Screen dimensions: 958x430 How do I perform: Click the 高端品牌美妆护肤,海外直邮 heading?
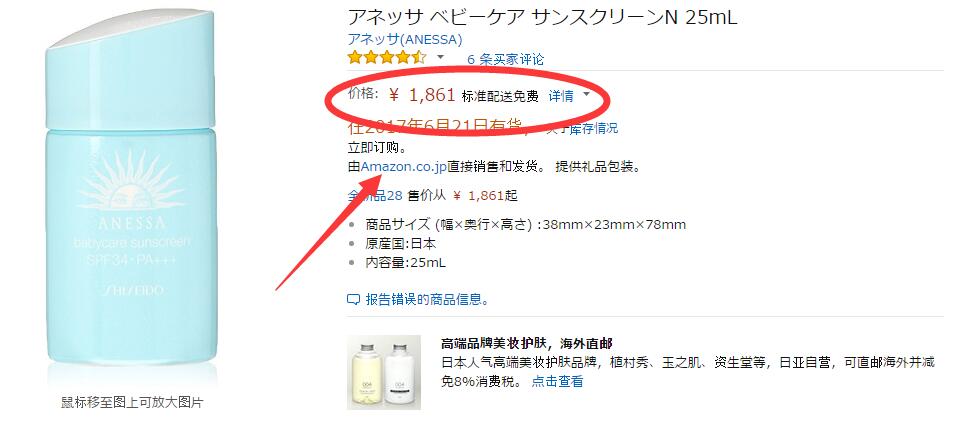click(526, 343)
